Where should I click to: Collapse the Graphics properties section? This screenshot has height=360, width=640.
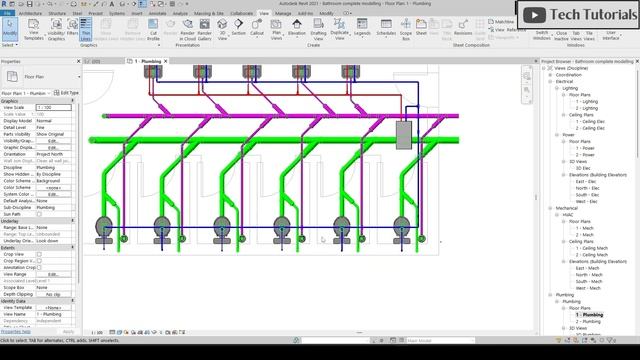[73, 101]
